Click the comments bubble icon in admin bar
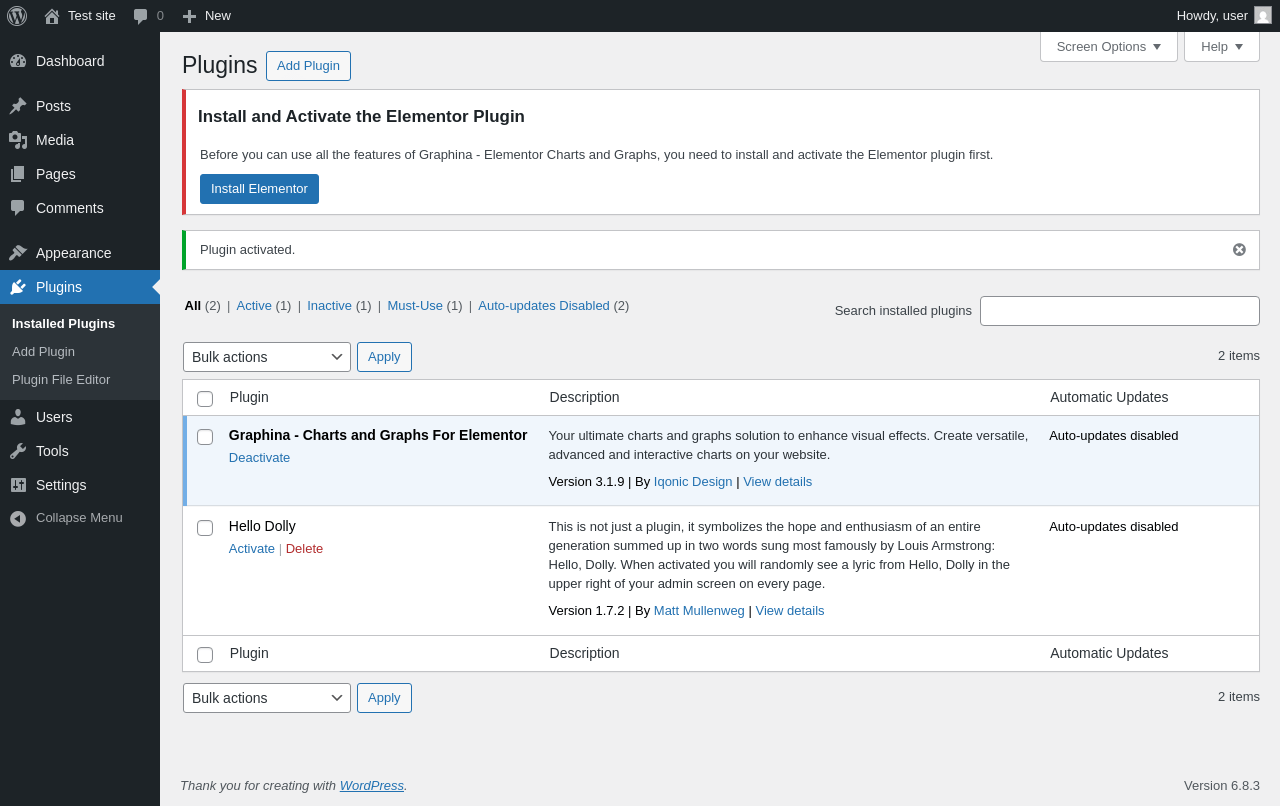This screenshot has height=806, width=1280. [141, 16]
